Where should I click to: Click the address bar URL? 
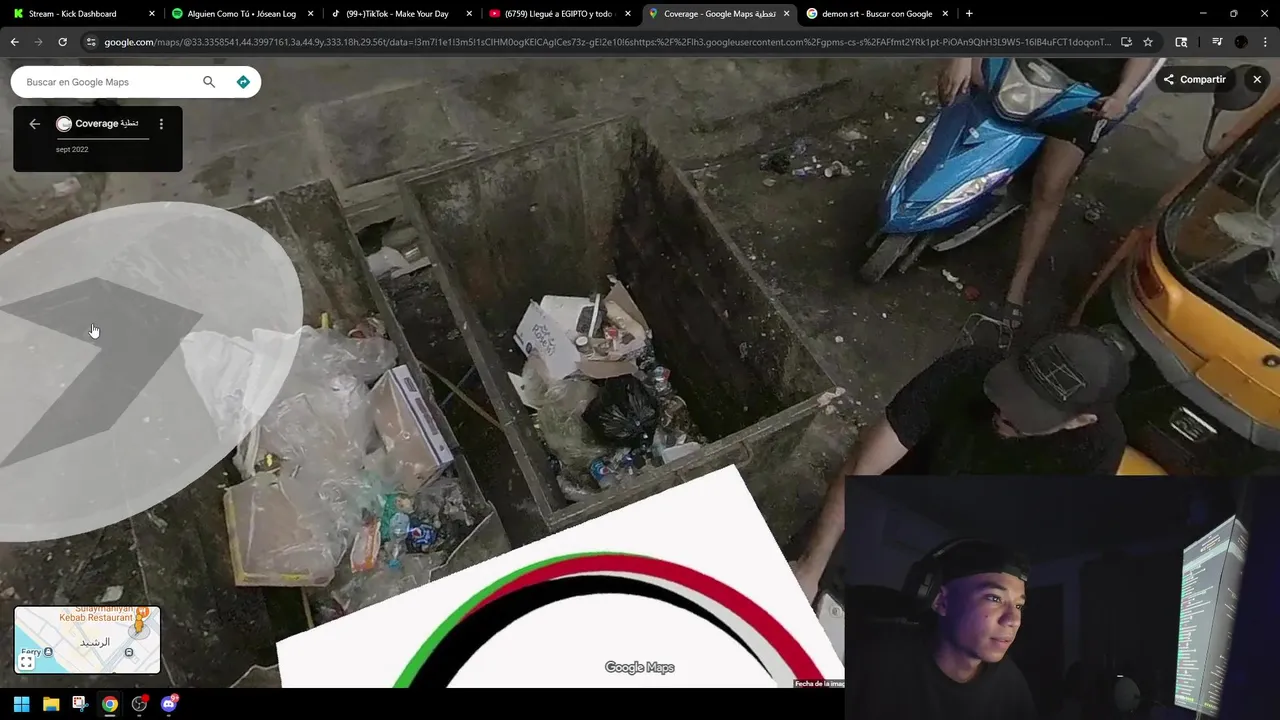607,42
